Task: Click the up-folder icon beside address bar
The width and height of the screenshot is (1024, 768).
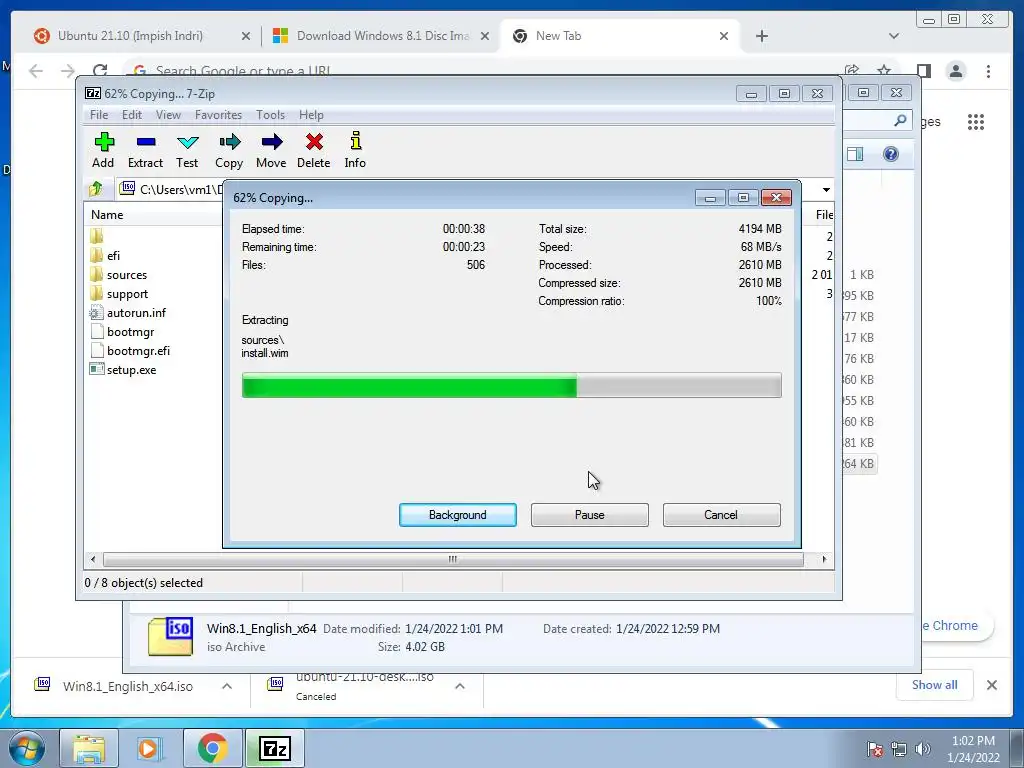Action: pos(96,189)
